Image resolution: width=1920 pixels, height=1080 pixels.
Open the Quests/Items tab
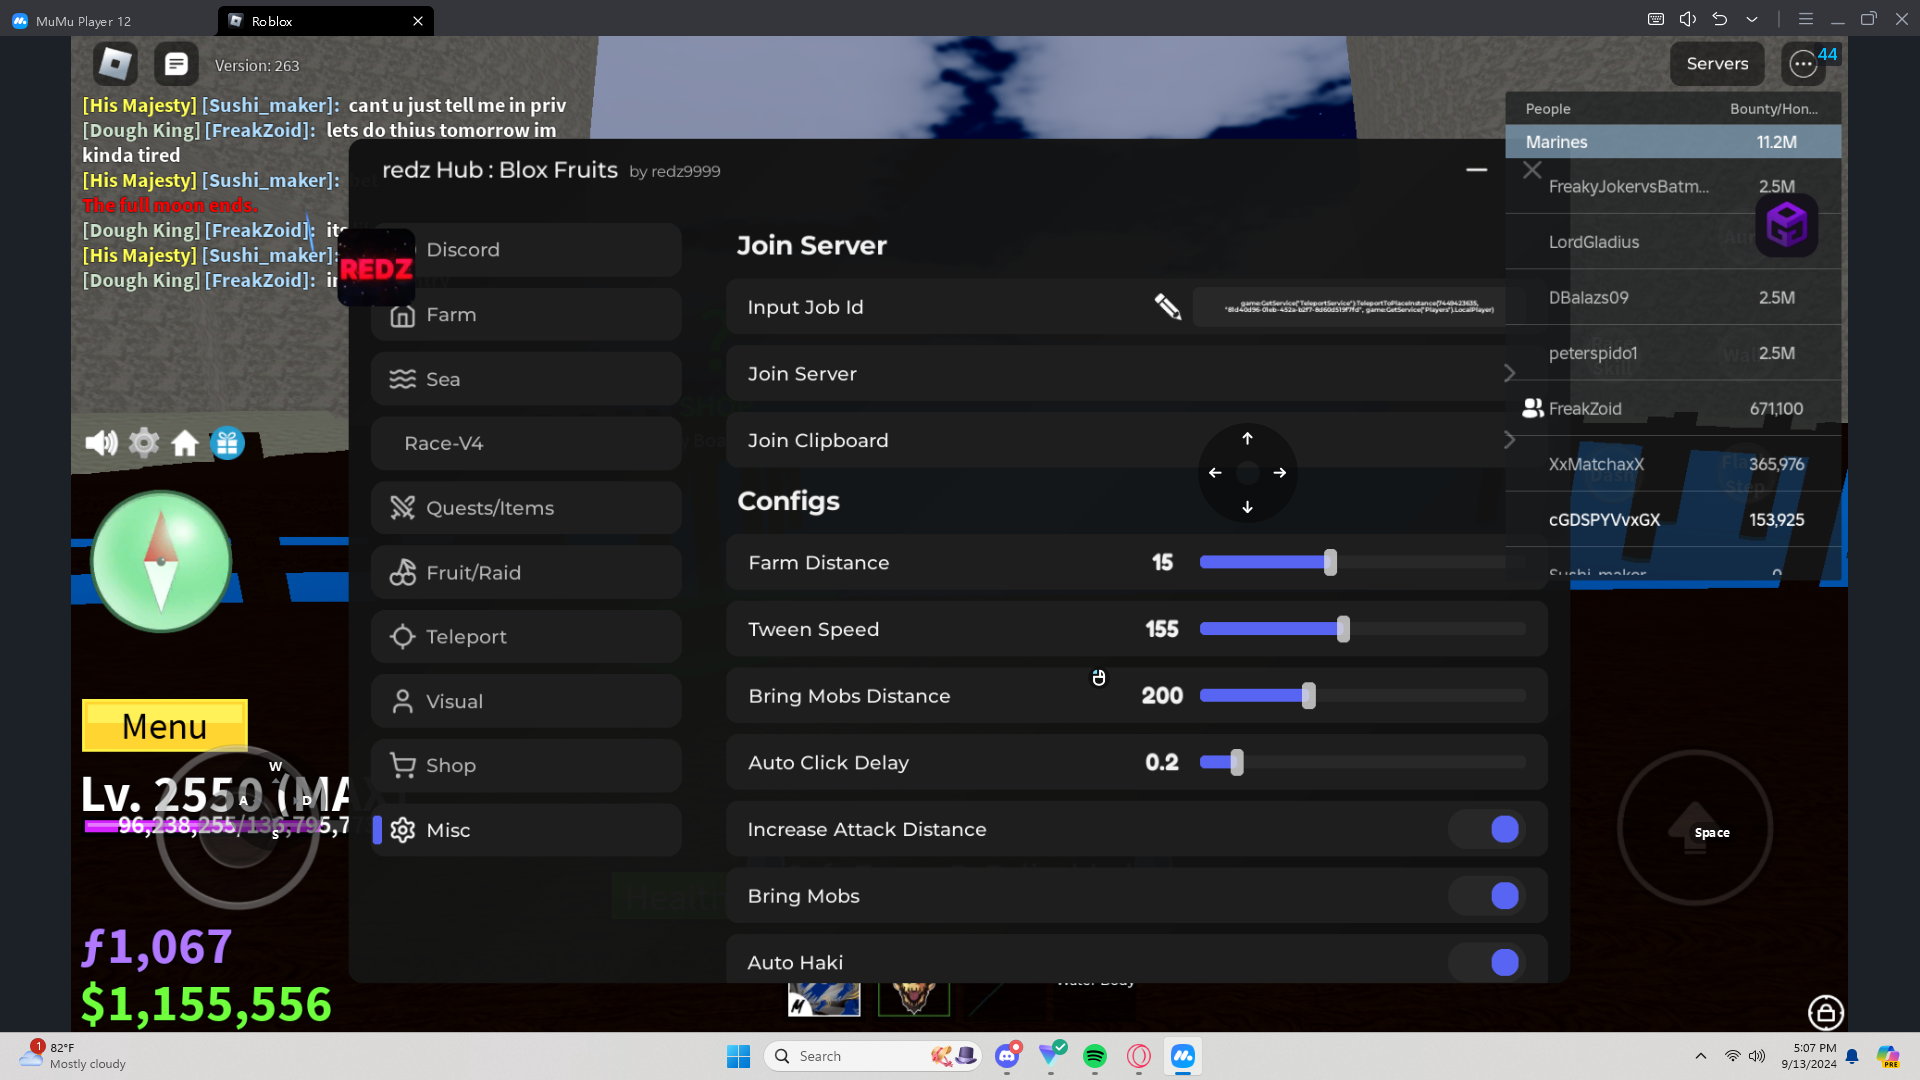click(x=526, y=508)
